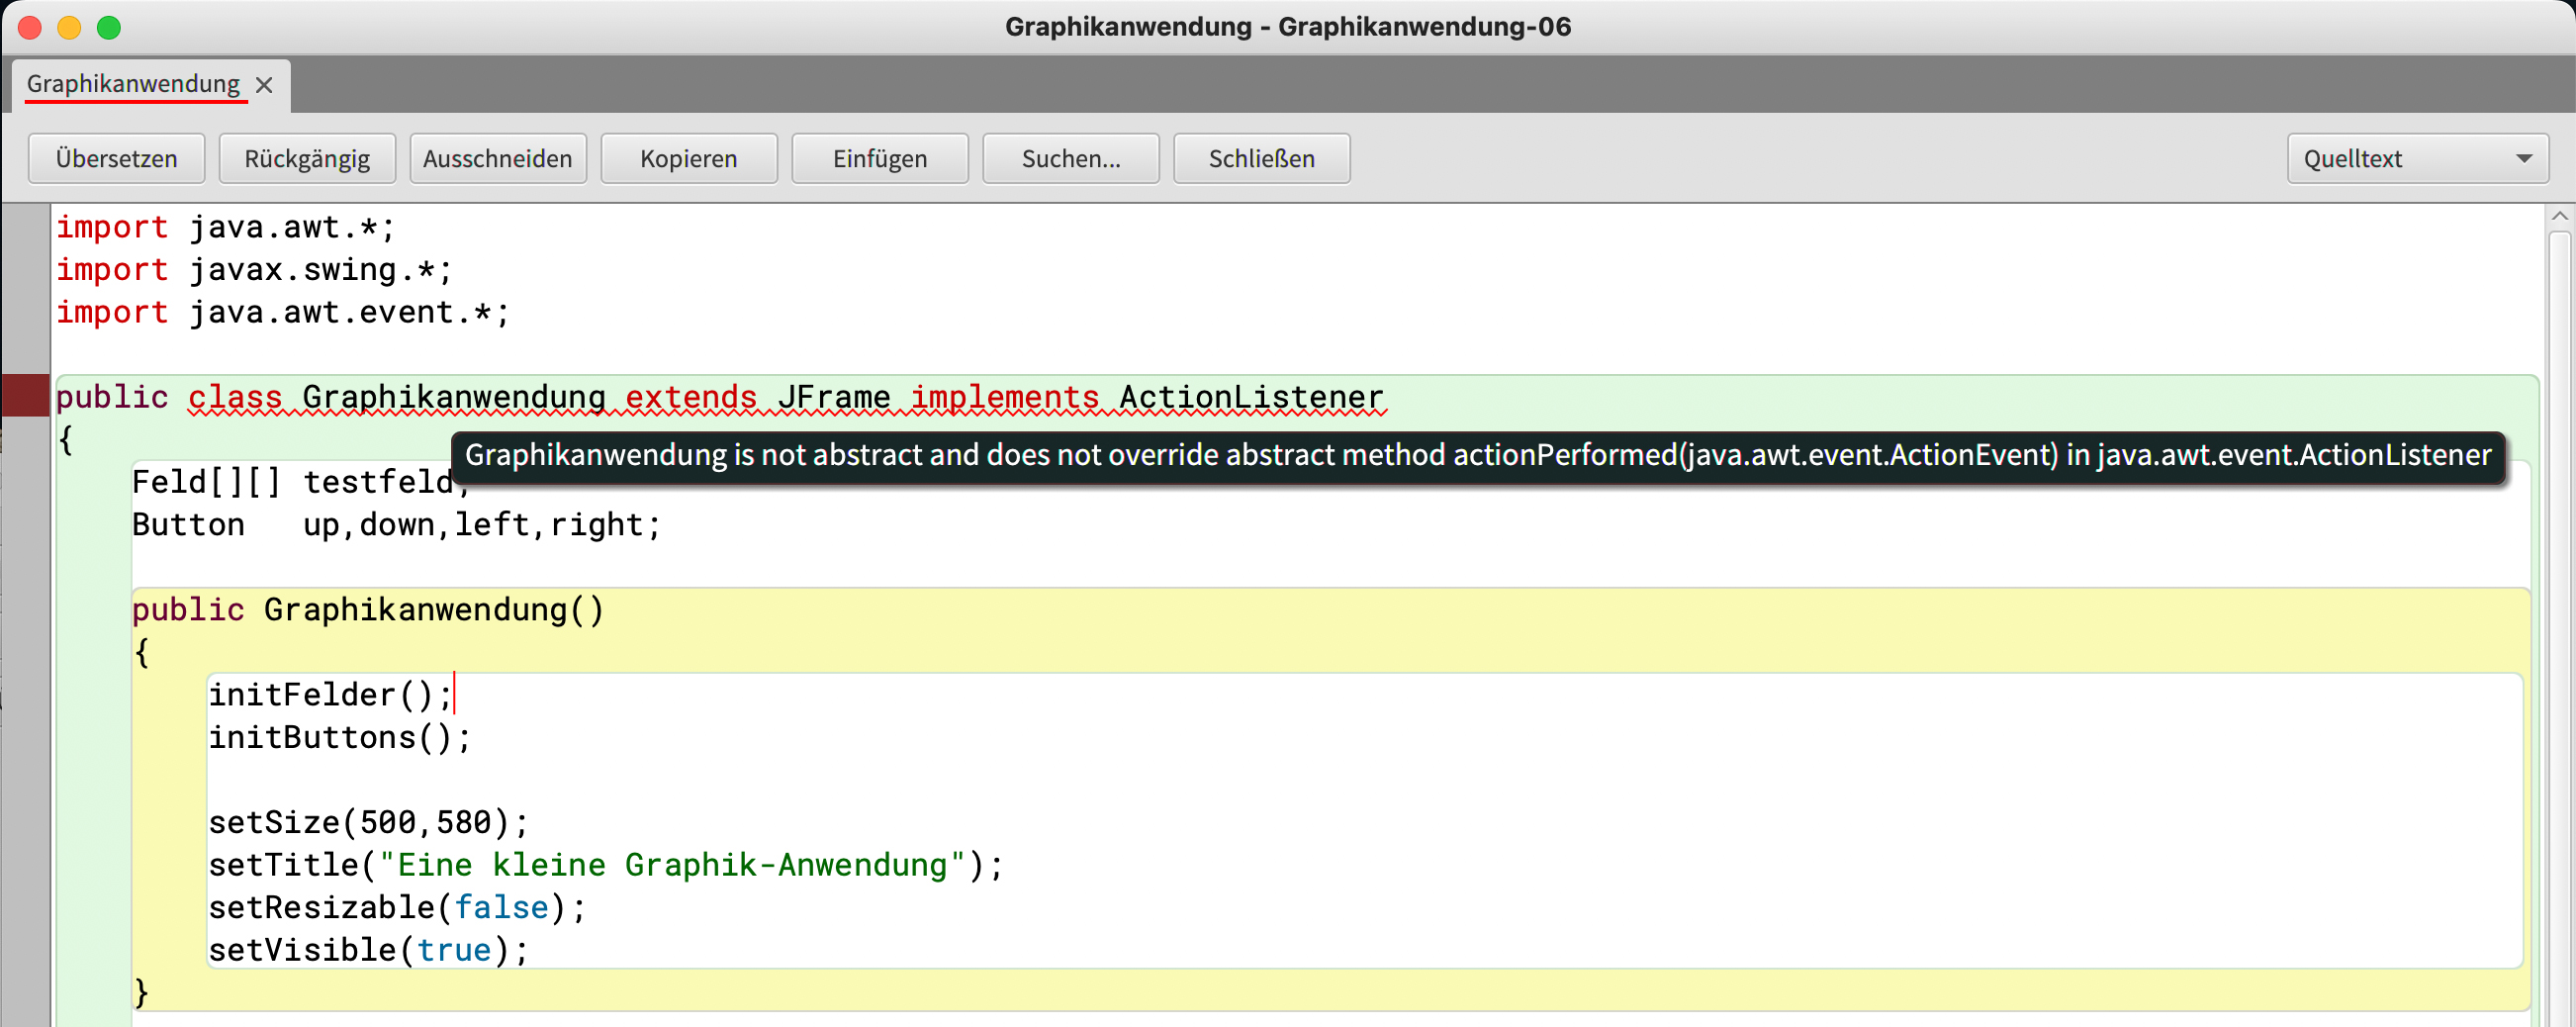This screenshot has height=1027, width=2576.
Task: Click the red error marker in gutter
Action: 25,396
